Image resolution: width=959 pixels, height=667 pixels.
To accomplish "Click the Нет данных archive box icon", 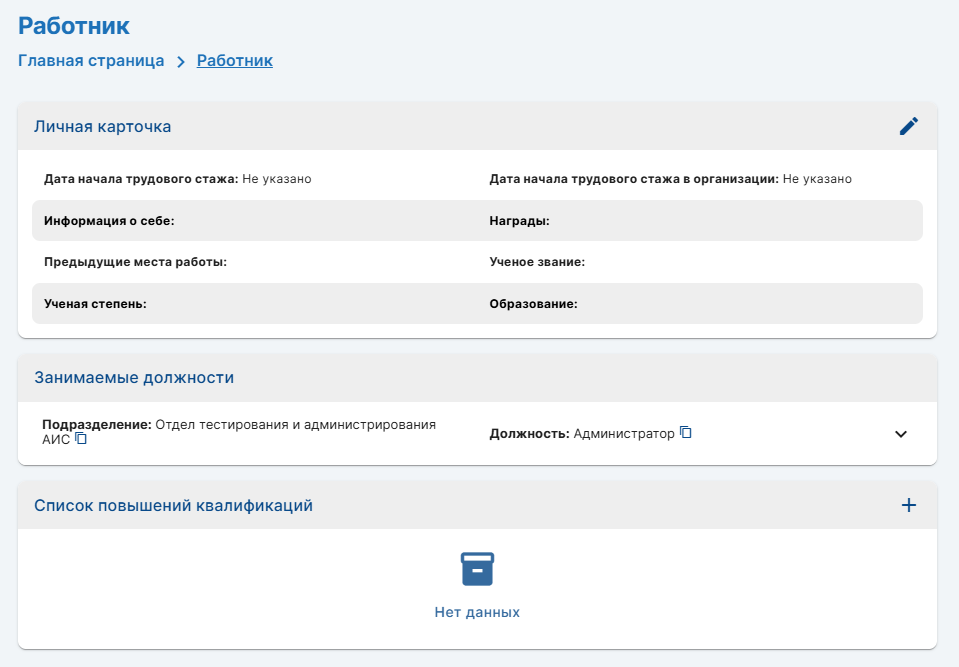I will (477, 569).
